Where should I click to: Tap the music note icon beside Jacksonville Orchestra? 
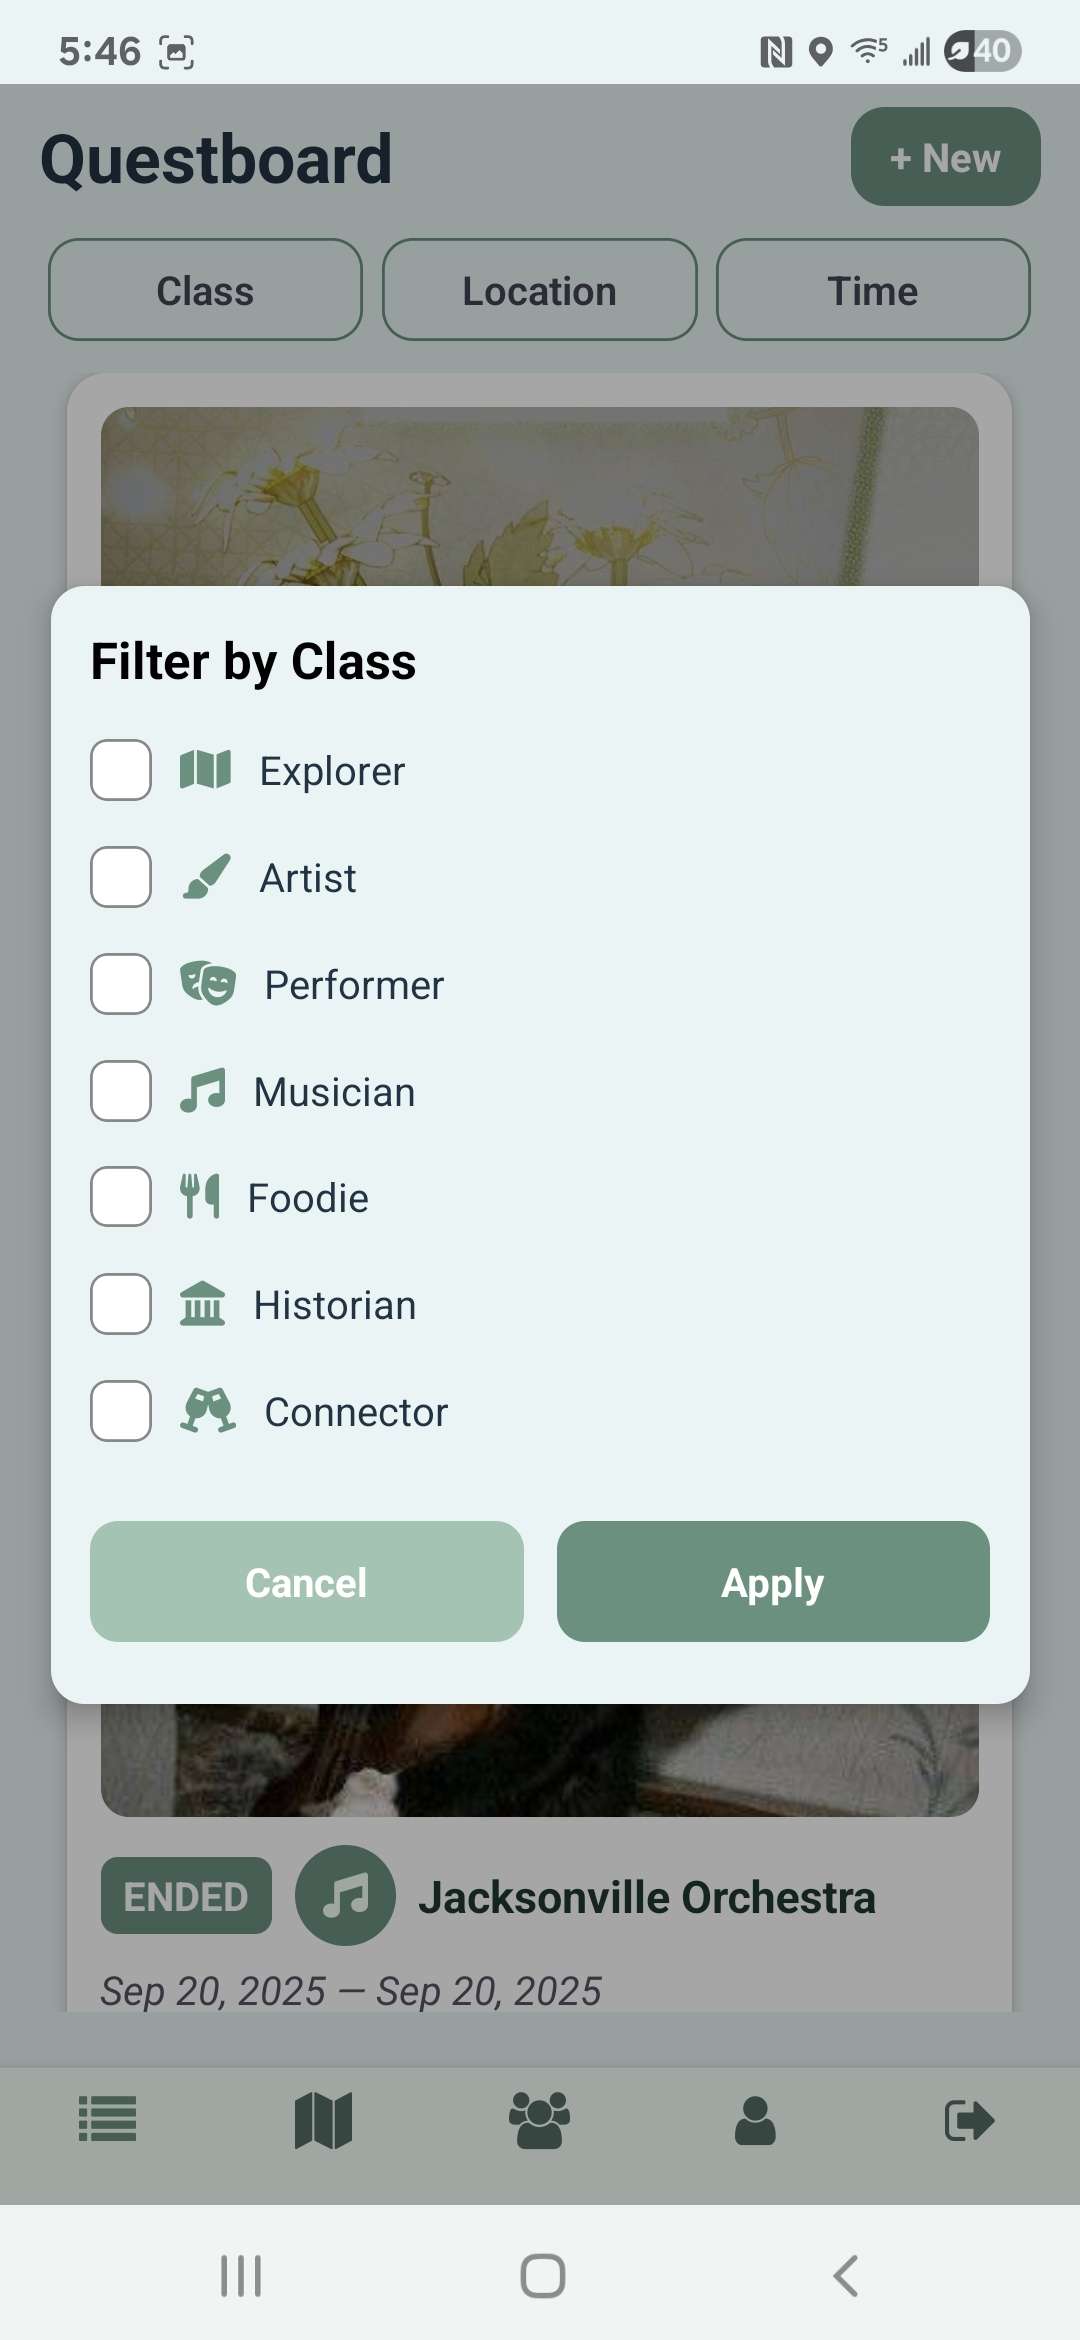[345, 1895]
